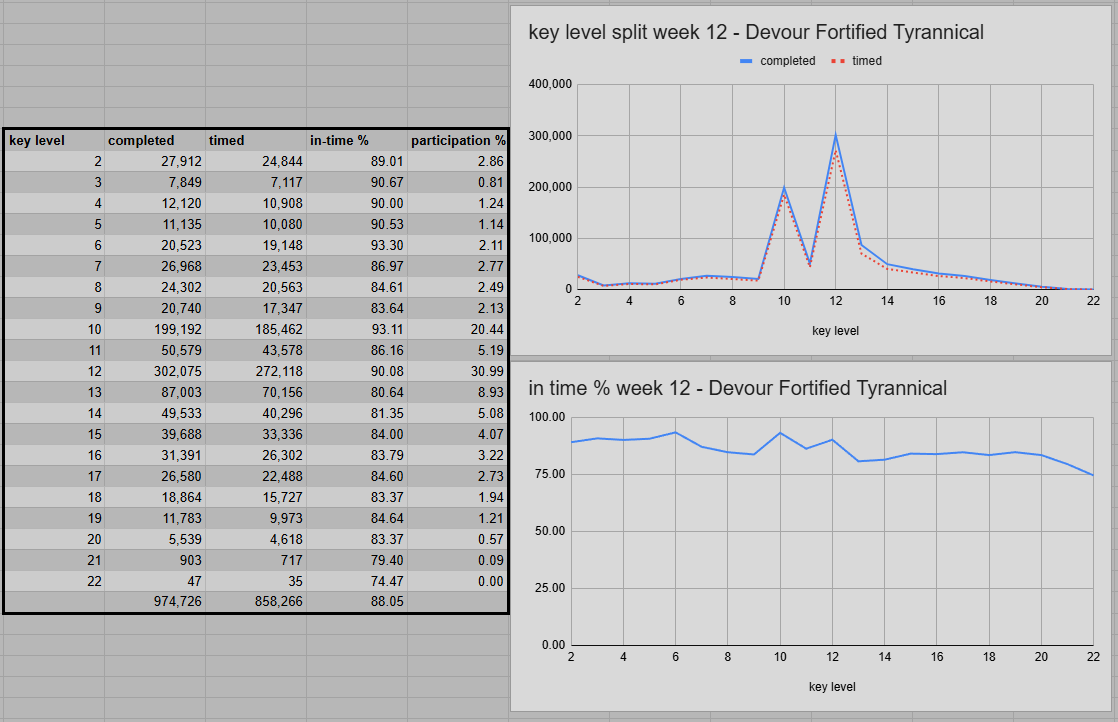Click the 'key level' column header cell
This screenshot has height=722, width=1118.
(54, 140)
